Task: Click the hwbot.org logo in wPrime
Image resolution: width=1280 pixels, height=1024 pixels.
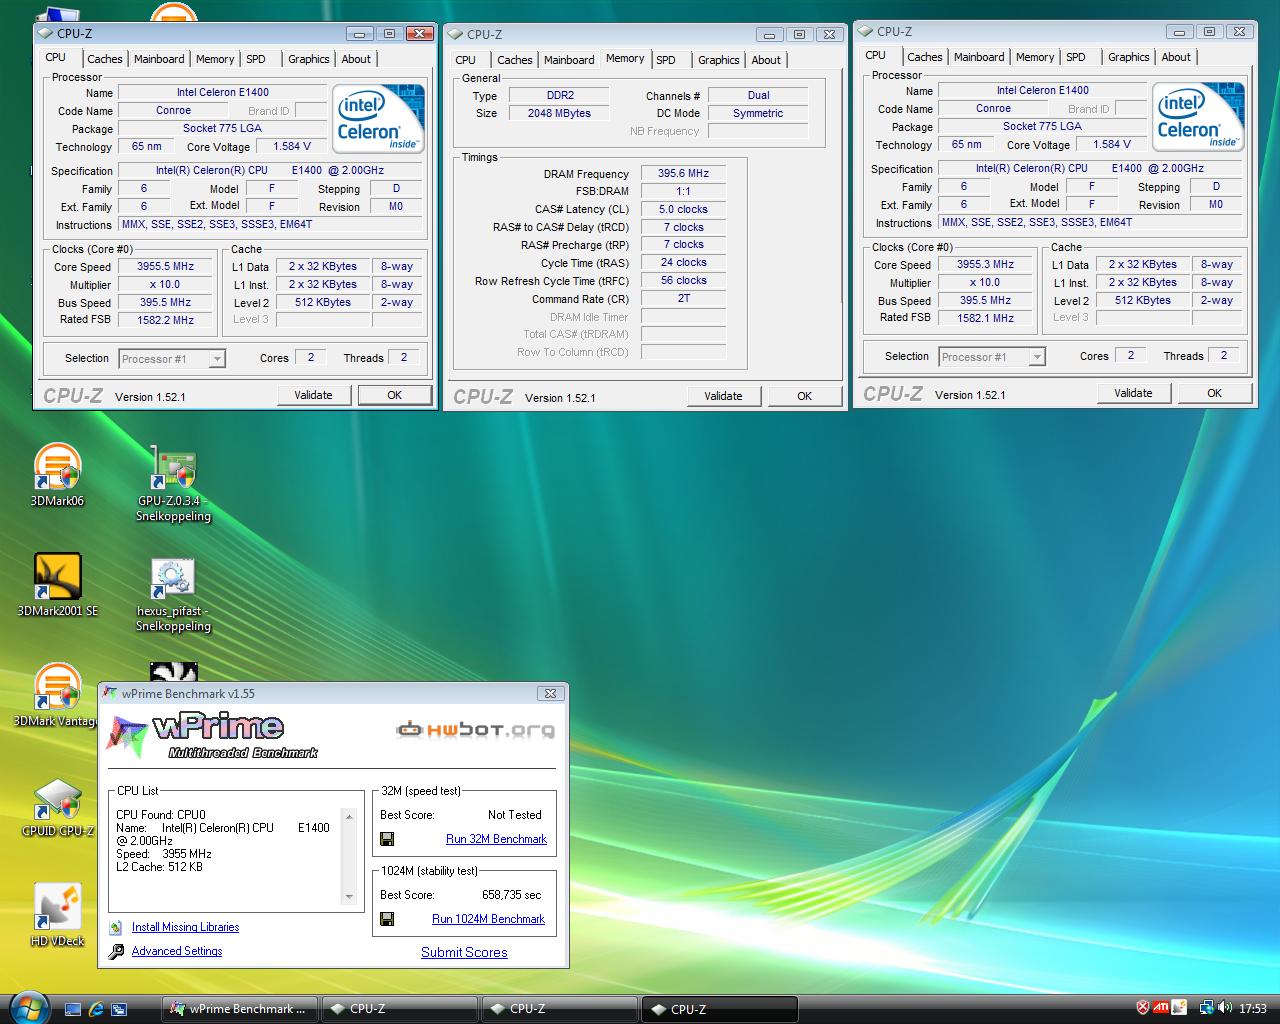Action: click(x=476, y=730)
